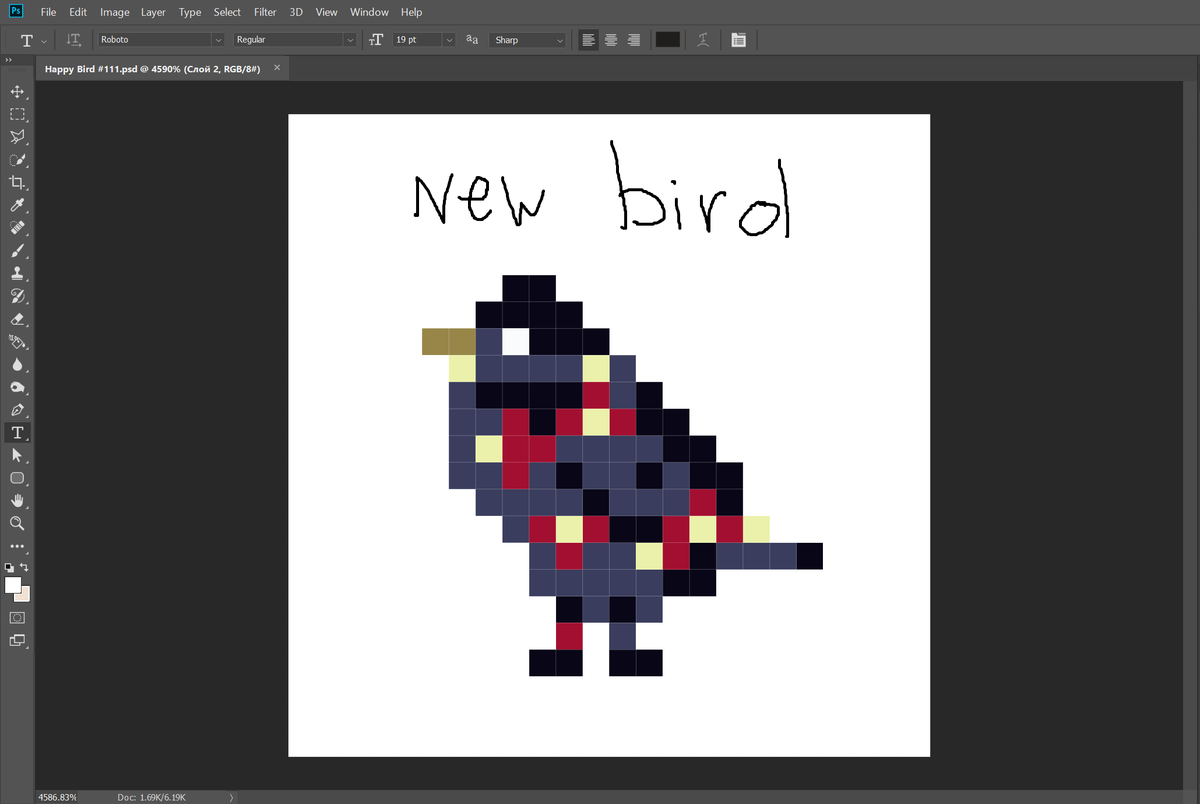Select the Healing Brush tool
The width and height of the screenshot is (1200, 804).
17,228
